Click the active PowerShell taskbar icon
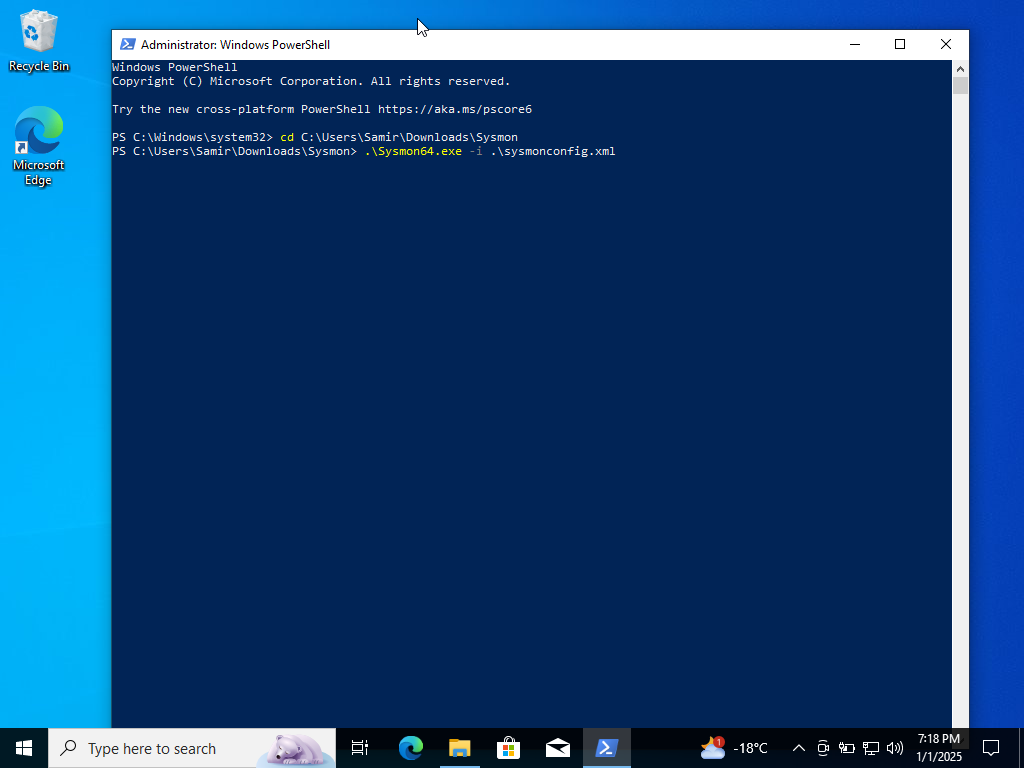The width and height of the screenshot is (1024, 768). [x=607, y=747]
